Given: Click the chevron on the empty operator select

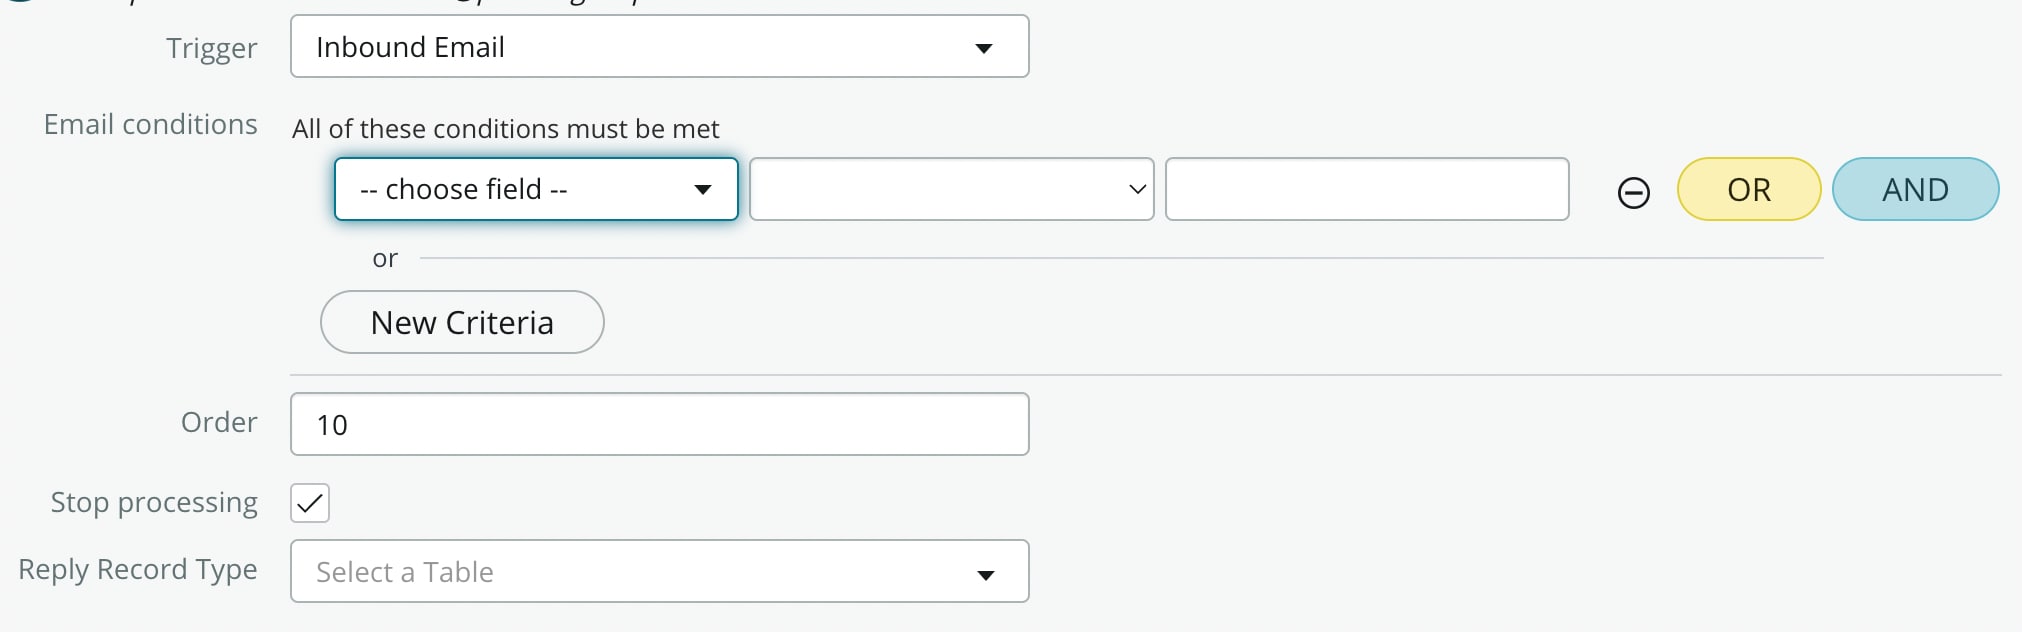Looking at the screenshot, I should (x=1137, y=189).
